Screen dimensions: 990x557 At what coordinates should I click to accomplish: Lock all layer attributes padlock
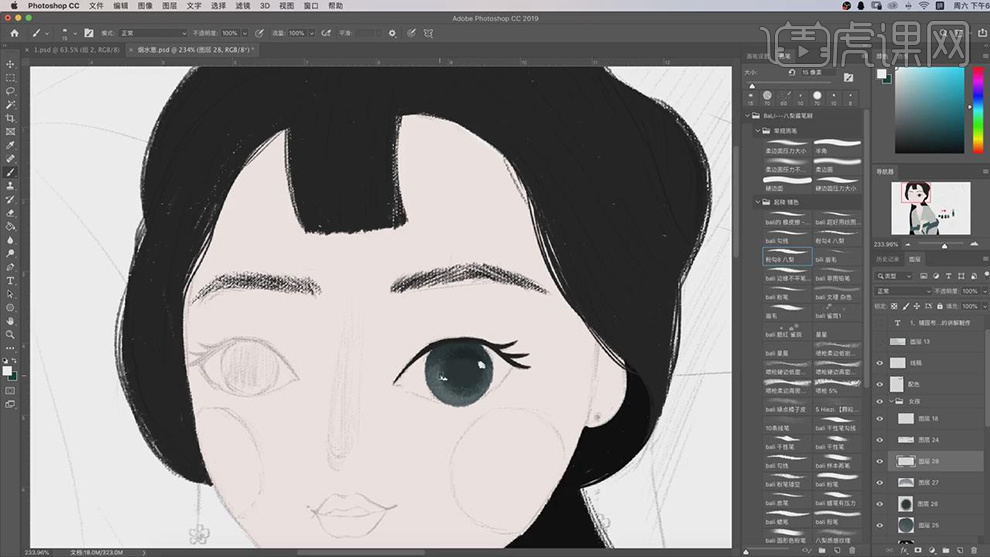pos(939,306)
